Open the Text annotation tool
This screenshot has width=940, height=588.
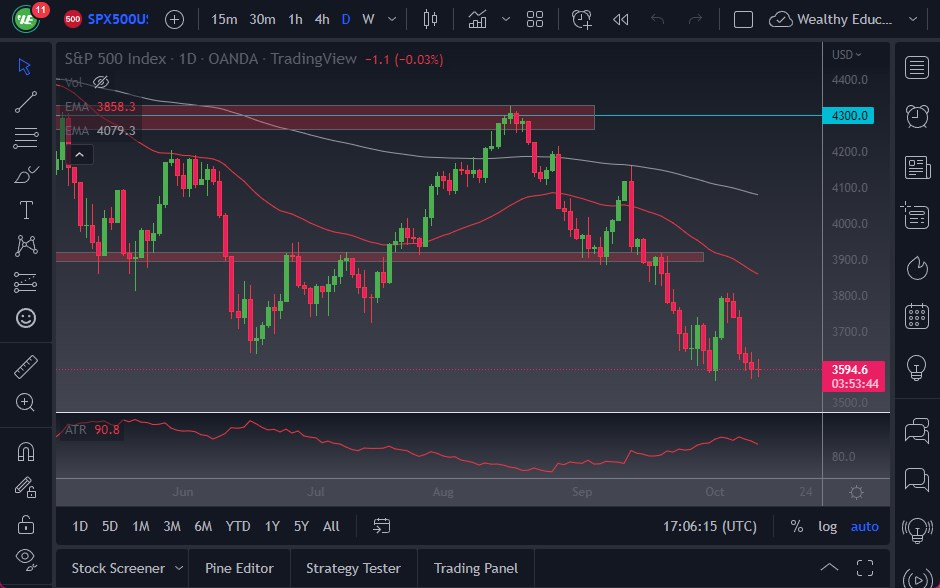[x=25, y=209]
